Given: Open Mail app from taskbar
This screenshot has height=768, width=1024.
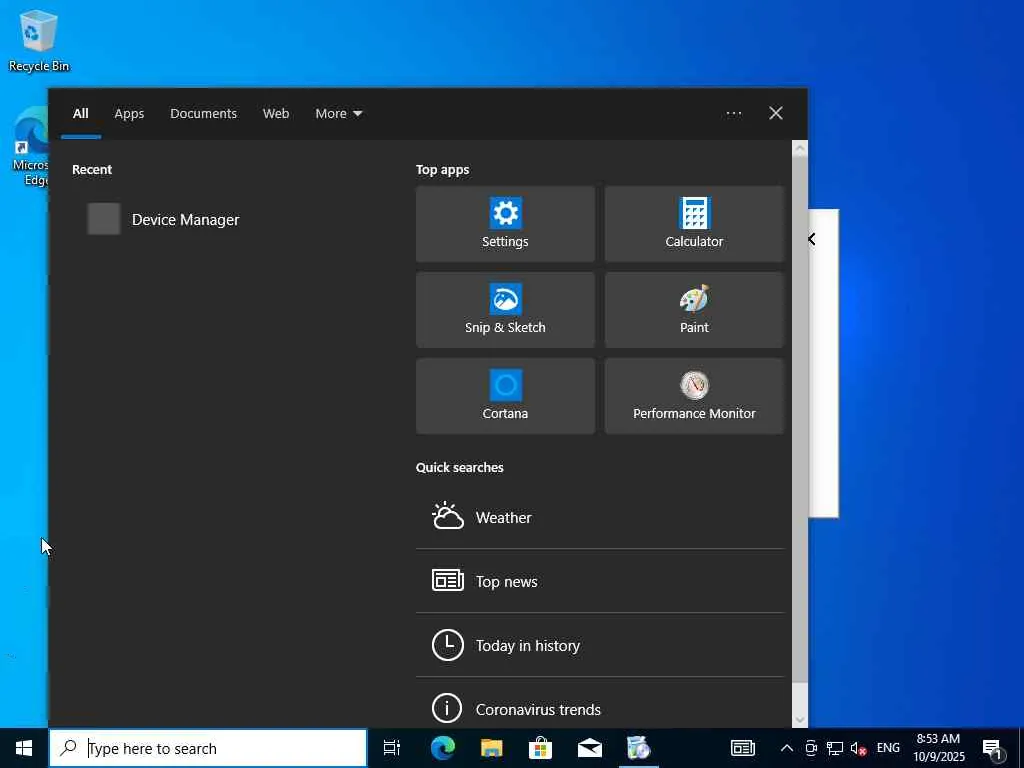Looking at the screenshot, I should pyautogui.click(x=589, y=748).
